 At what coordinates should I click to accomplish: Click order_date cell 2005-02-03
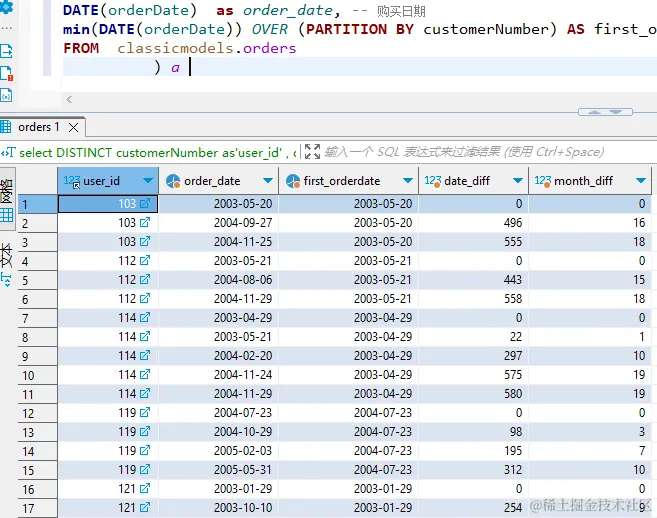[x=218, y=451]
